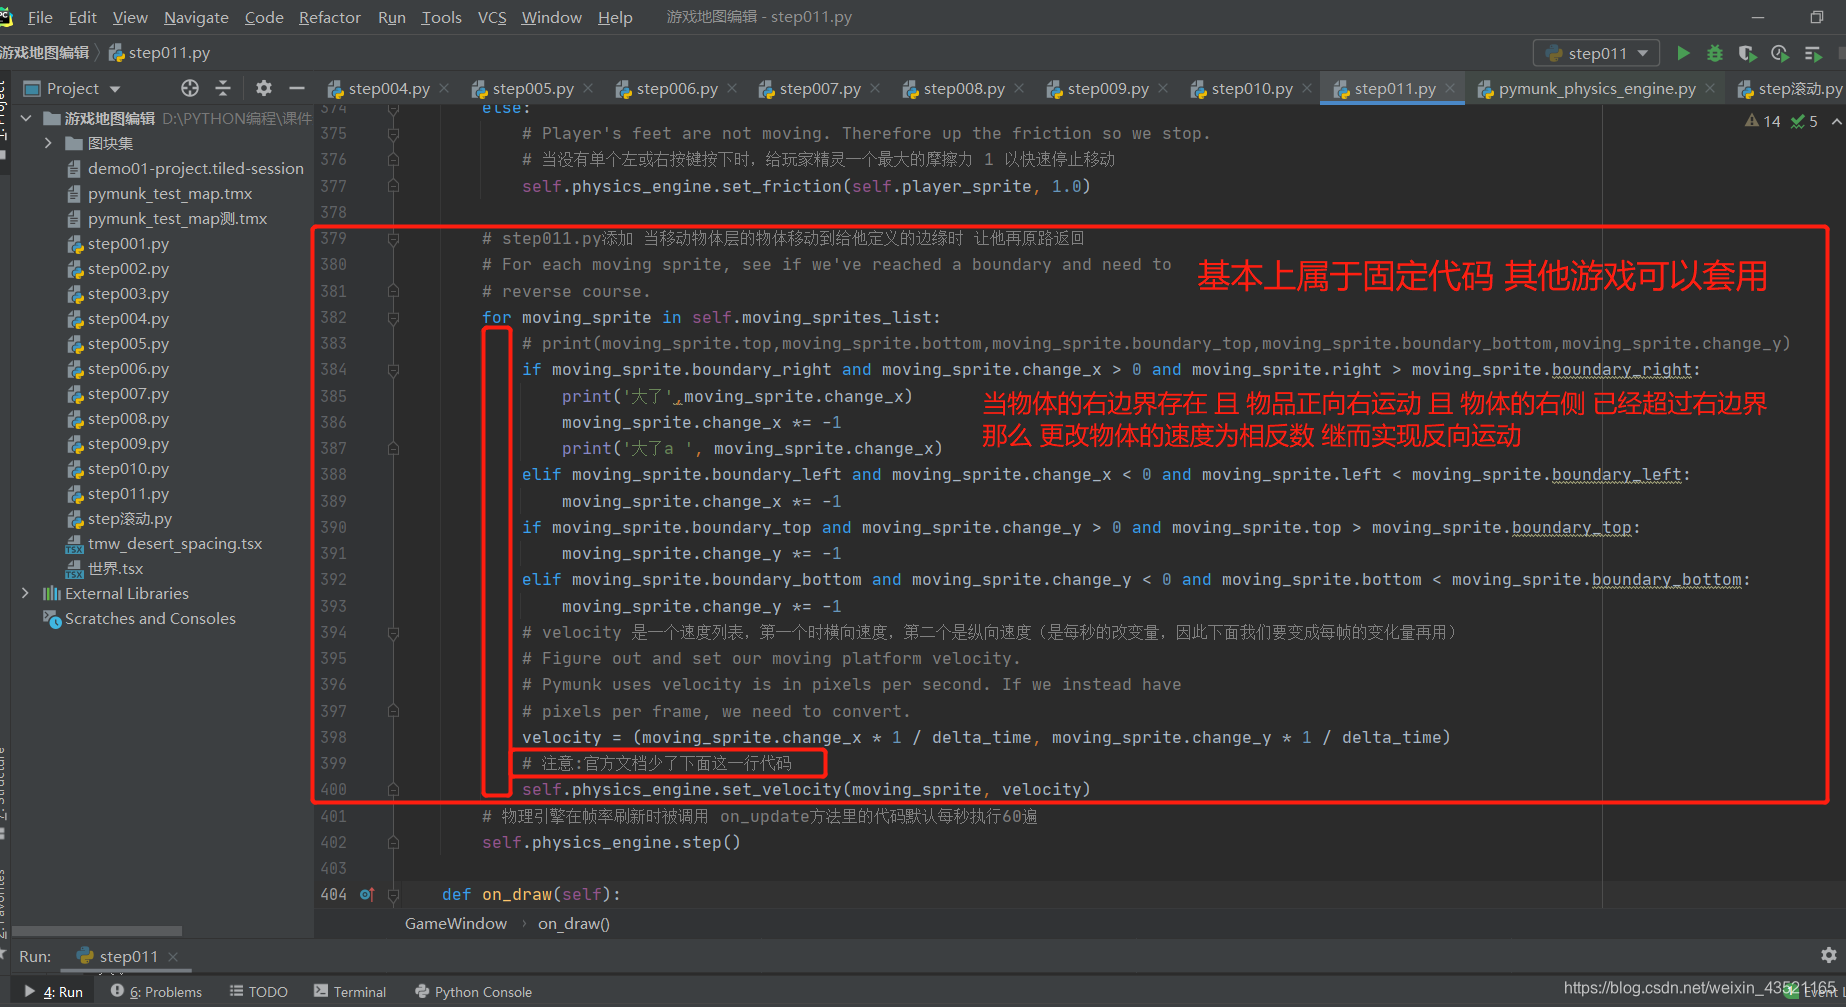Open the Navigate menu
This screenshot has width=1846, height=1007.
[x=196, y=17]
